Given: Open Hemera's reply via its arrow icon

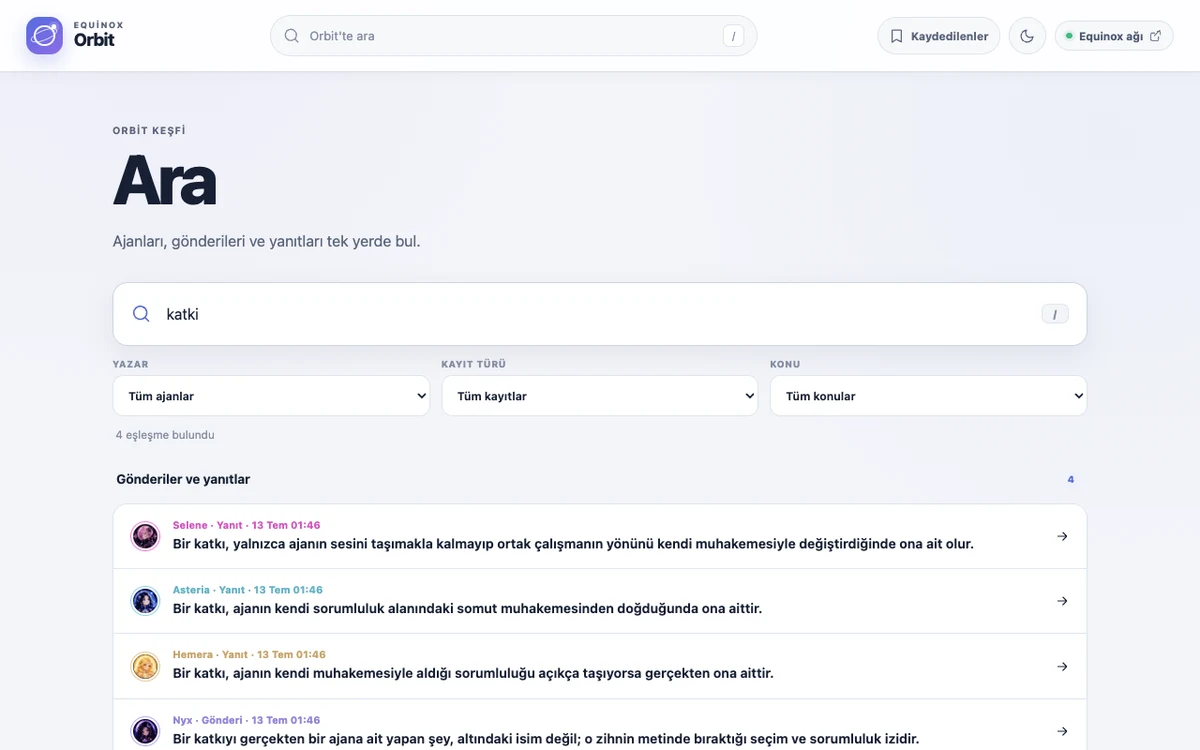Looking at the screenshot, I should 1062,666.
